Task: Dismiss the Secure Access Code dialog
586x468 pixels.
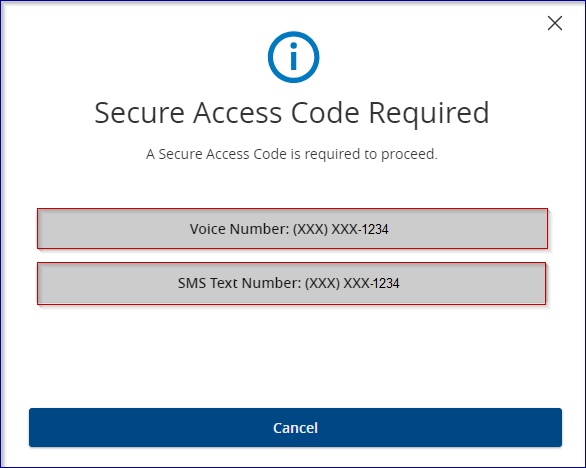Action: pyautogui.click(x=555, y=23)
